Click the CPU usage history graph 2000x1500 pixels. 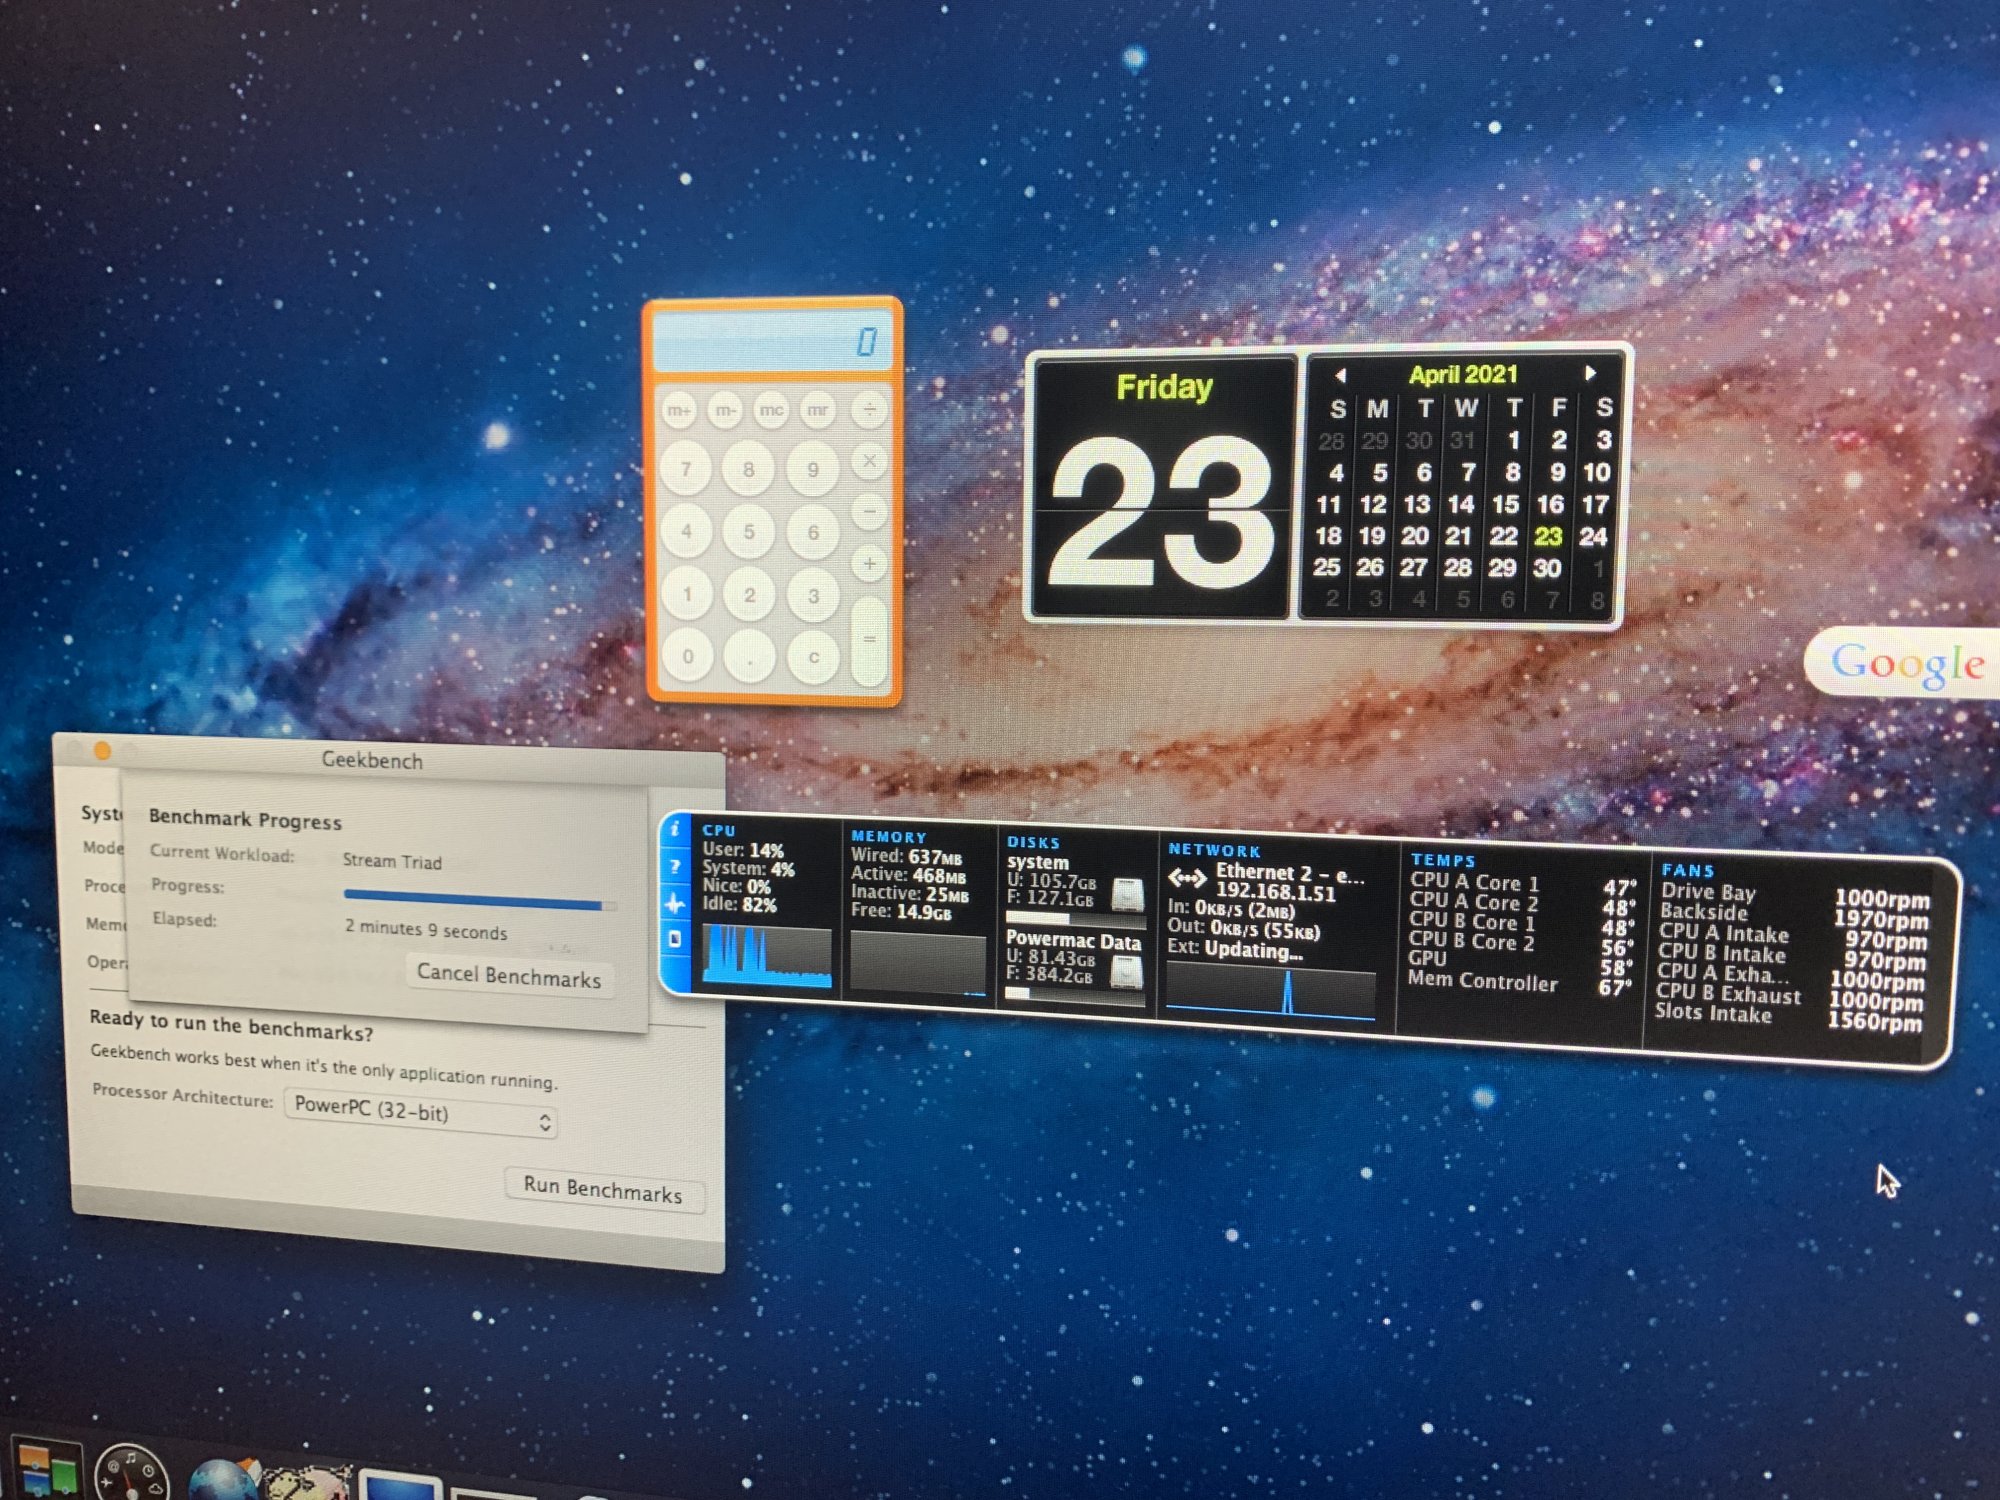(767, 956)
